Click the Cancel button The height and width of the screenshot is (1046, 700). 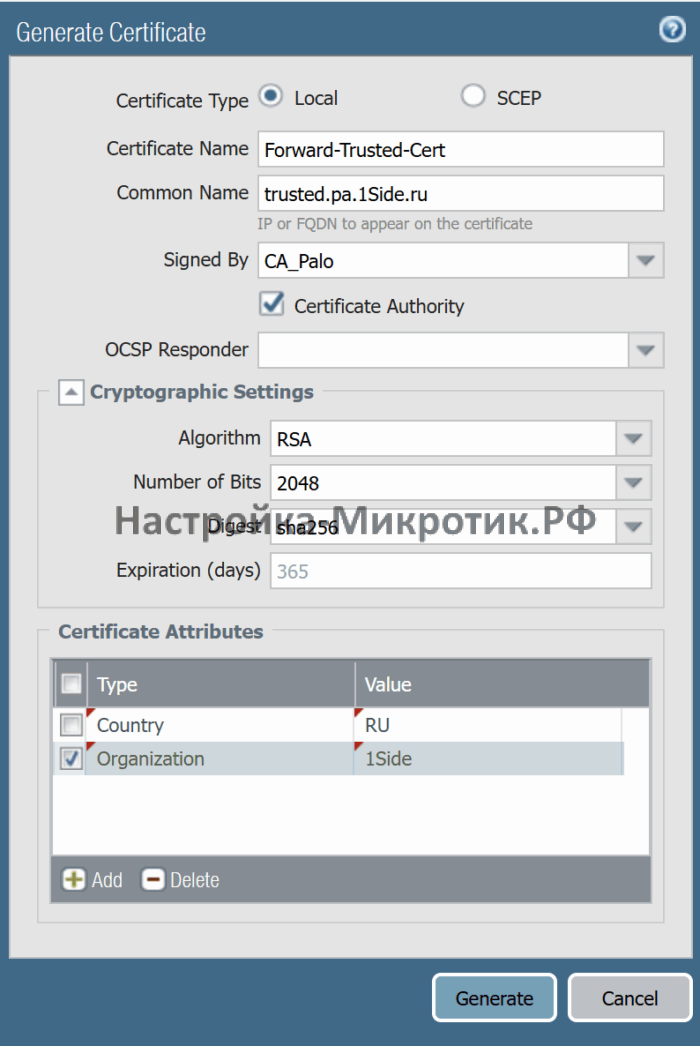[x=630, y=998]
